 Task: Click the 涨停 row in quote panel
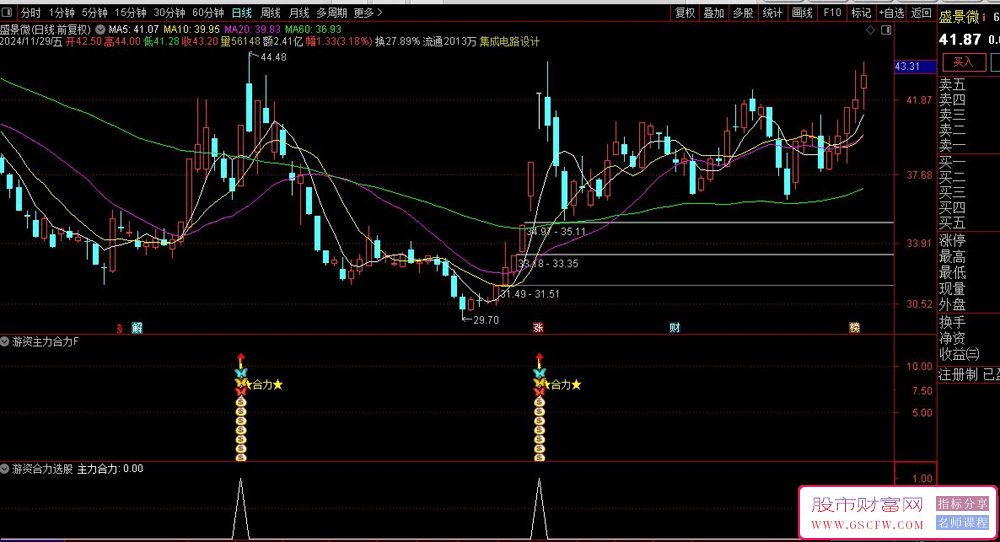point(953,240)
